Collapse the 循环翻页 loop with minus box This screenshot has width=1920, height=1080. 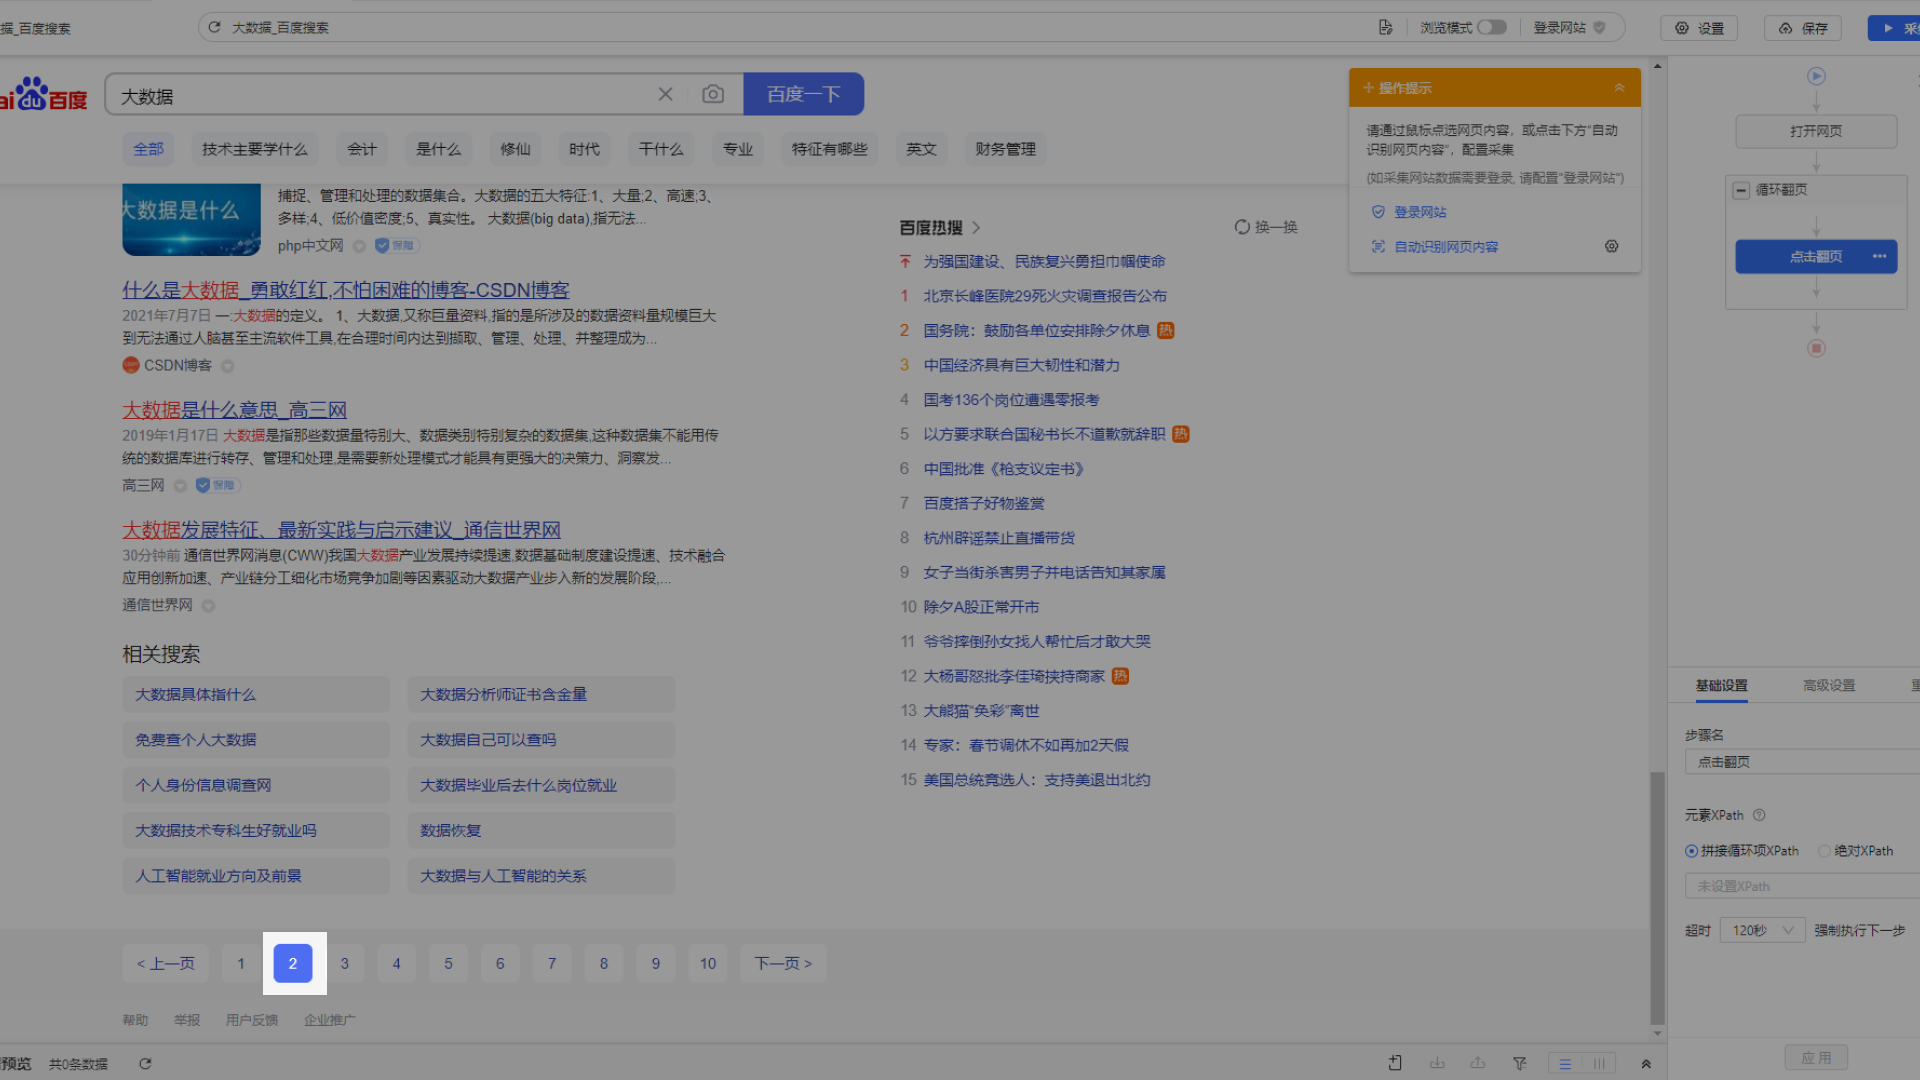coord(1741,190)
